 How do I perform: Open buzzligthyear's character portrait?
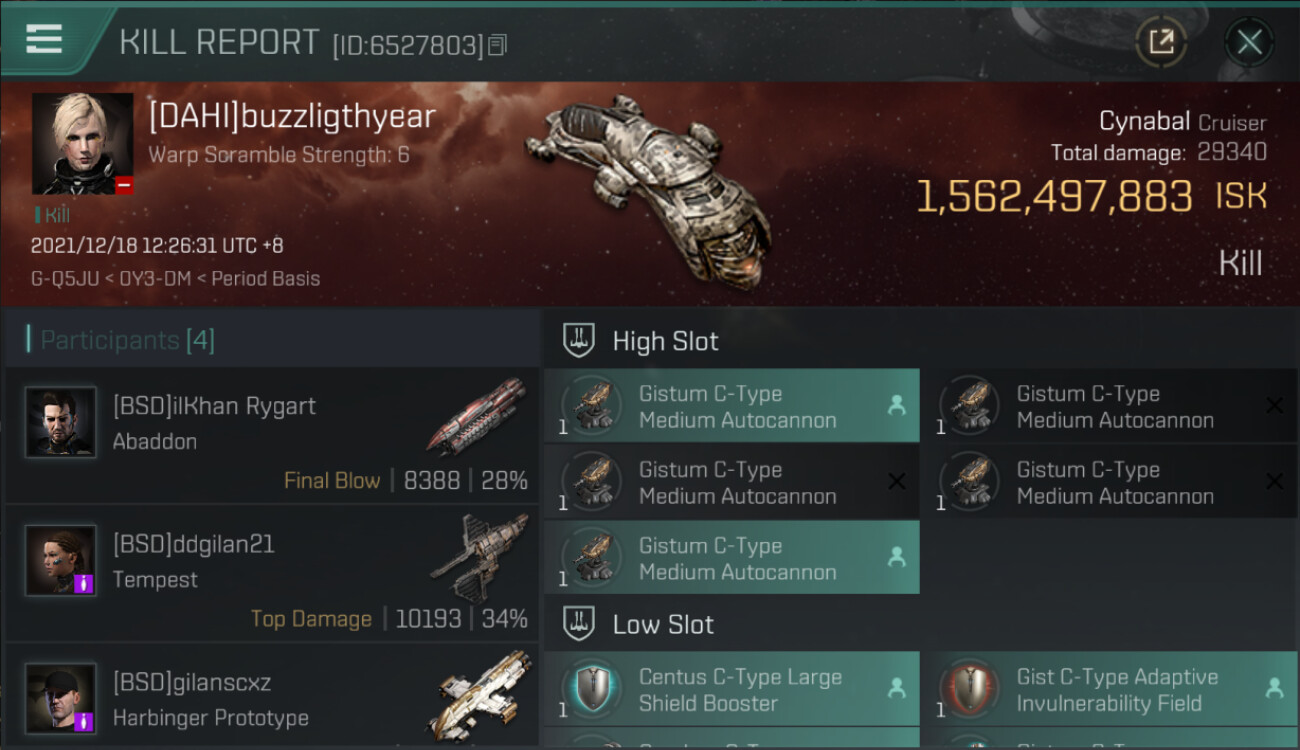click(82, 144)
